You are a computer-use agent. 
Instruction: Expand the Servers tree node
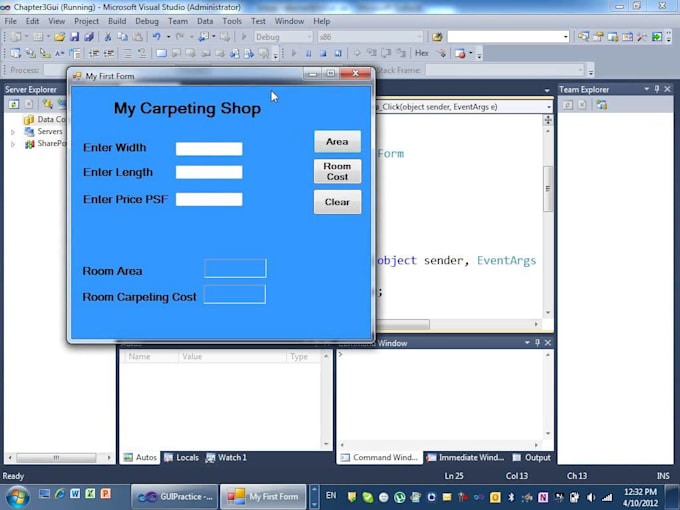coord(13,131)
